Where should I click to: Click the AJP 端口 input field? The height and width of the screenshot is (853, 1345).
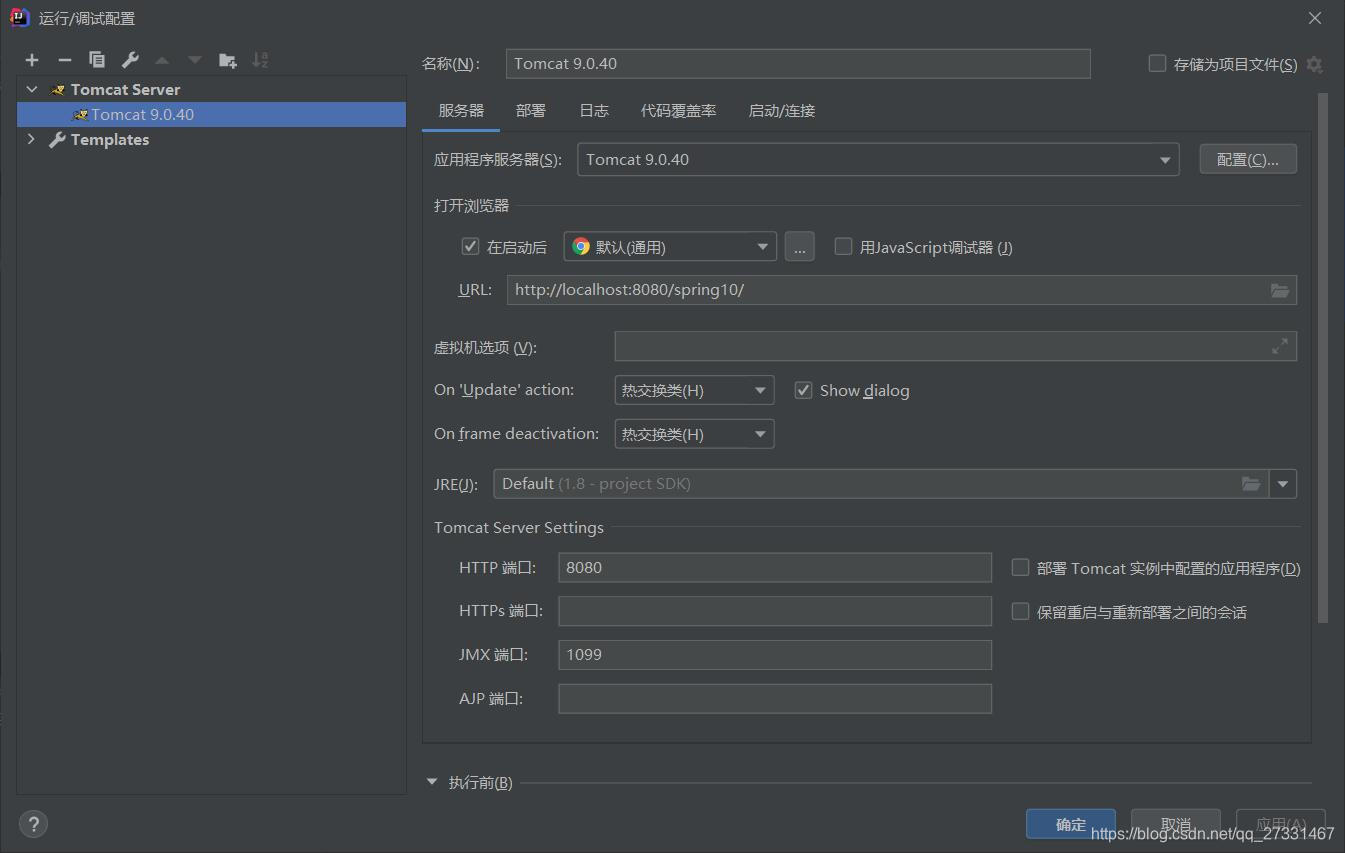tap(775, 698)
